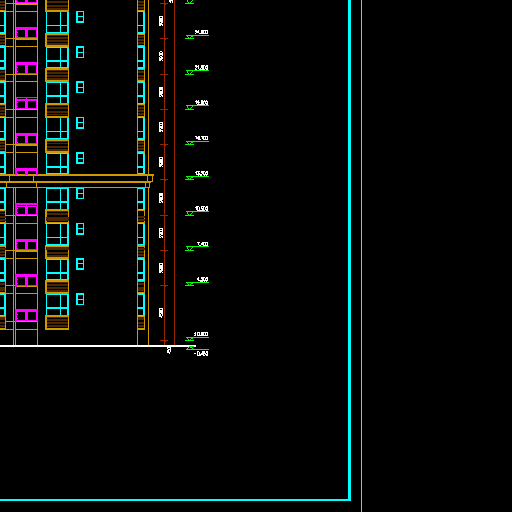Select the 13.200 elevation marker near the cornice
The height and width of the screenshot is (512, 512).
coord(197,176)
